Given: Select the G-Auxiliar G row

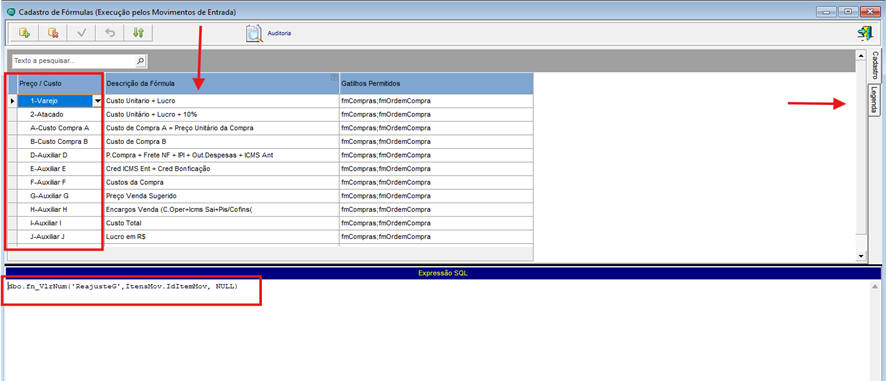Looking at the screenshot, I should pos(60,196).
